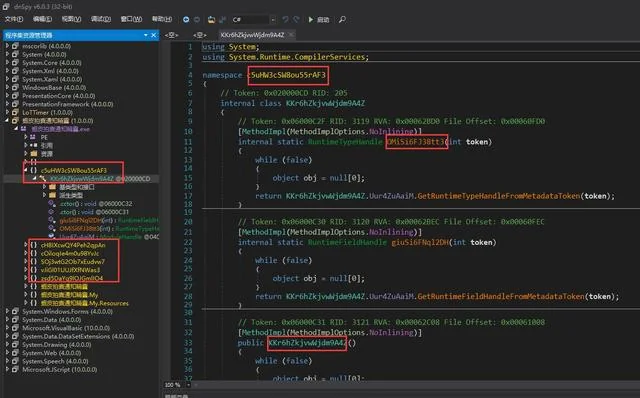The width and height of the screenshot is (640, 398).
Task: Click the c5uHW3cSWBou55rAF3 namespace braces icon
Action: click(34, 170)
